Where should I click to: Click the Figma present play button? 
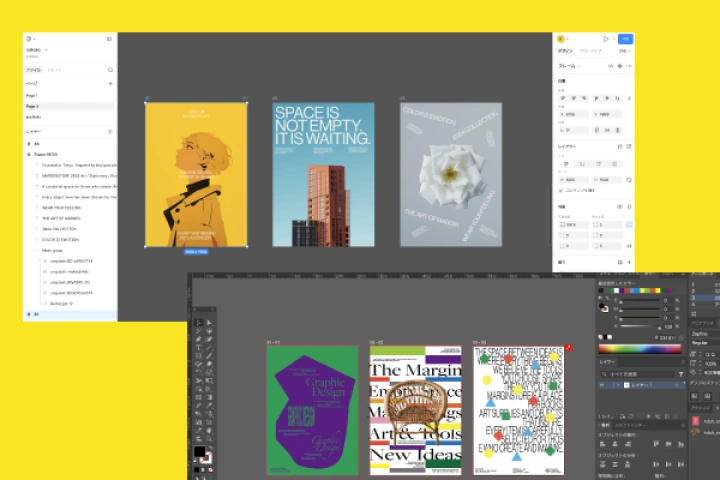(x=606, y=39)
